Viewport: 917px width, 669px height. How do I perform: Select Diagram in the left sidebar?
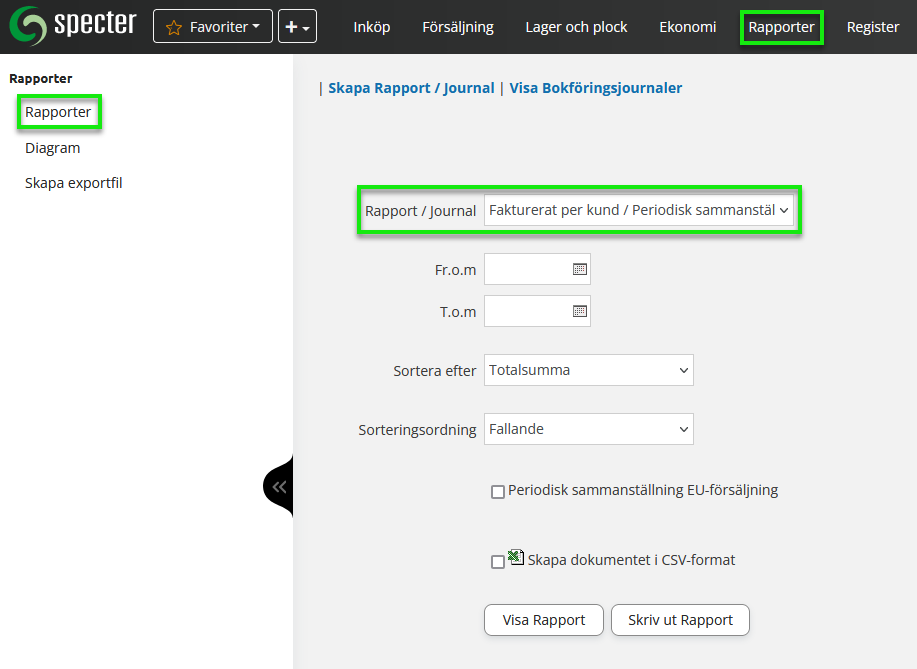pyautogui.click(x=53, y=148)
